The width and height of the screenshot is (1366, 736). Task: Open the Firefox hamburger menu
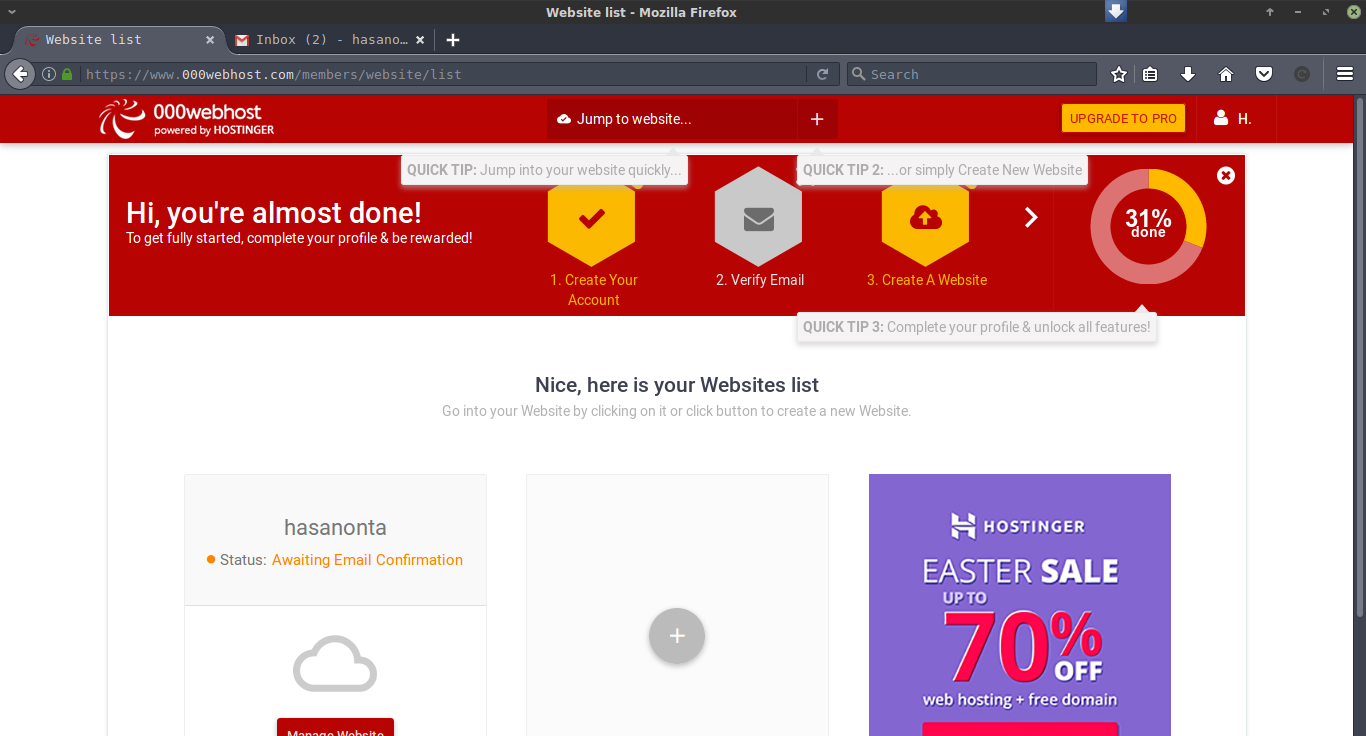click(1345, 74)
